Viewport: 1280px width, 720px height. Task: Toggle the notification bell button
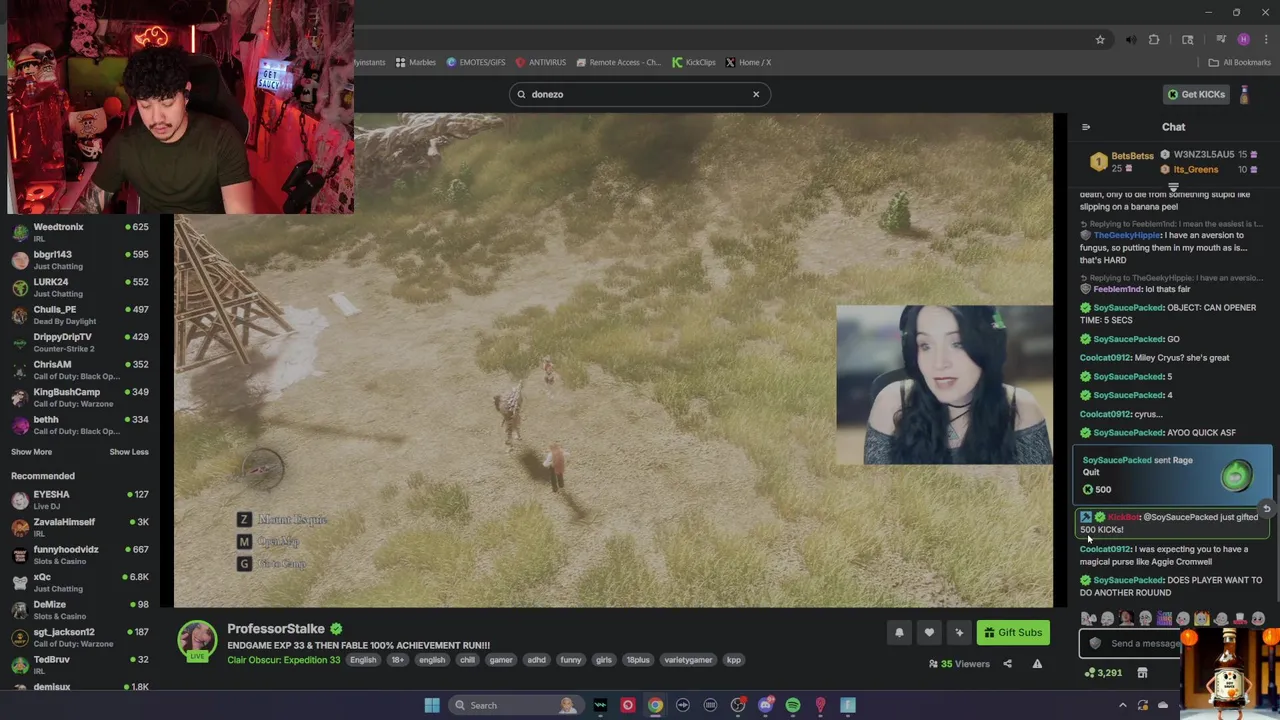click(x=899, y=632)
